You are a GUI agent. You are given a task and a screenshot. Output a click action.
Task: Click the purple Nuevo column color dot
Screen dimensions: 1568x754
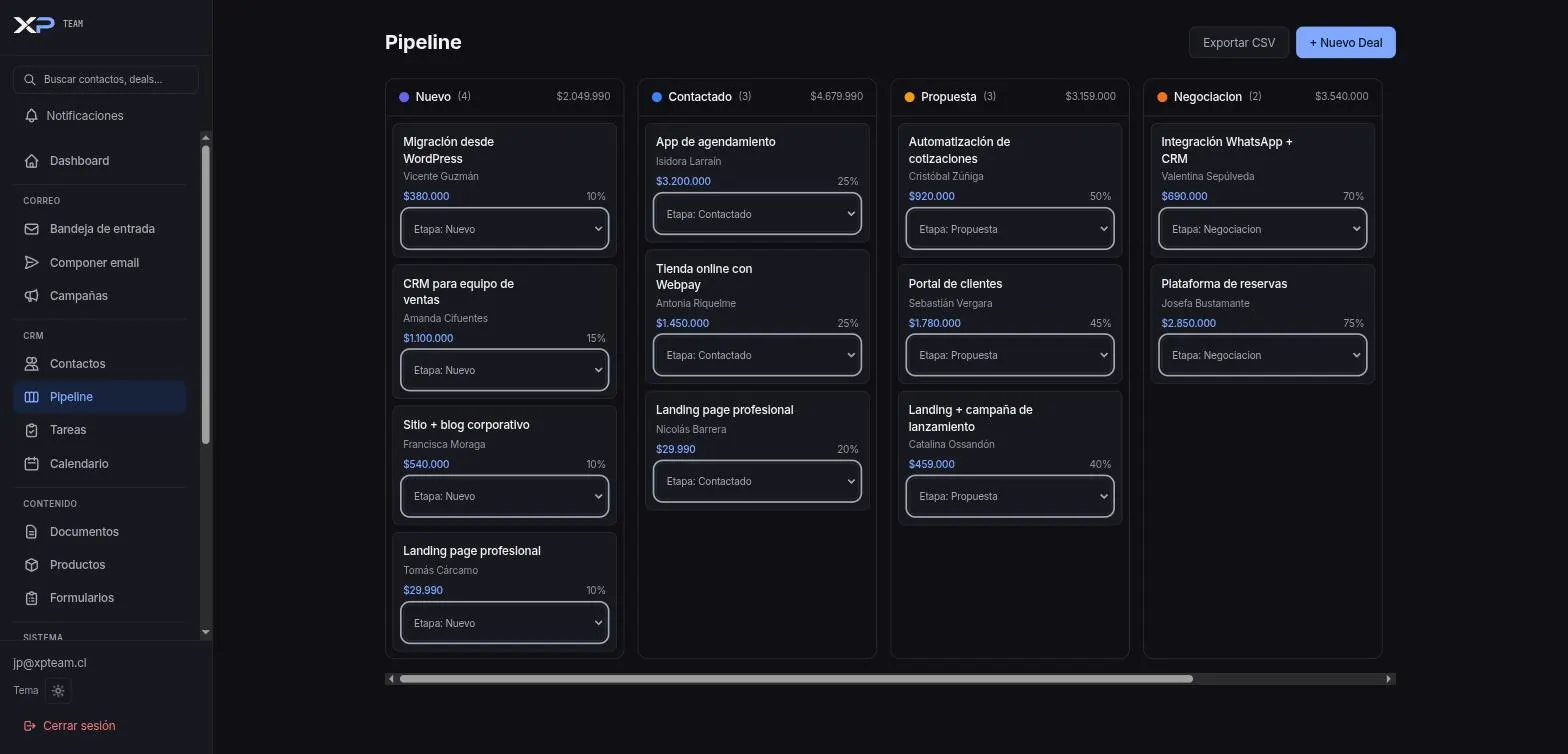404,97
